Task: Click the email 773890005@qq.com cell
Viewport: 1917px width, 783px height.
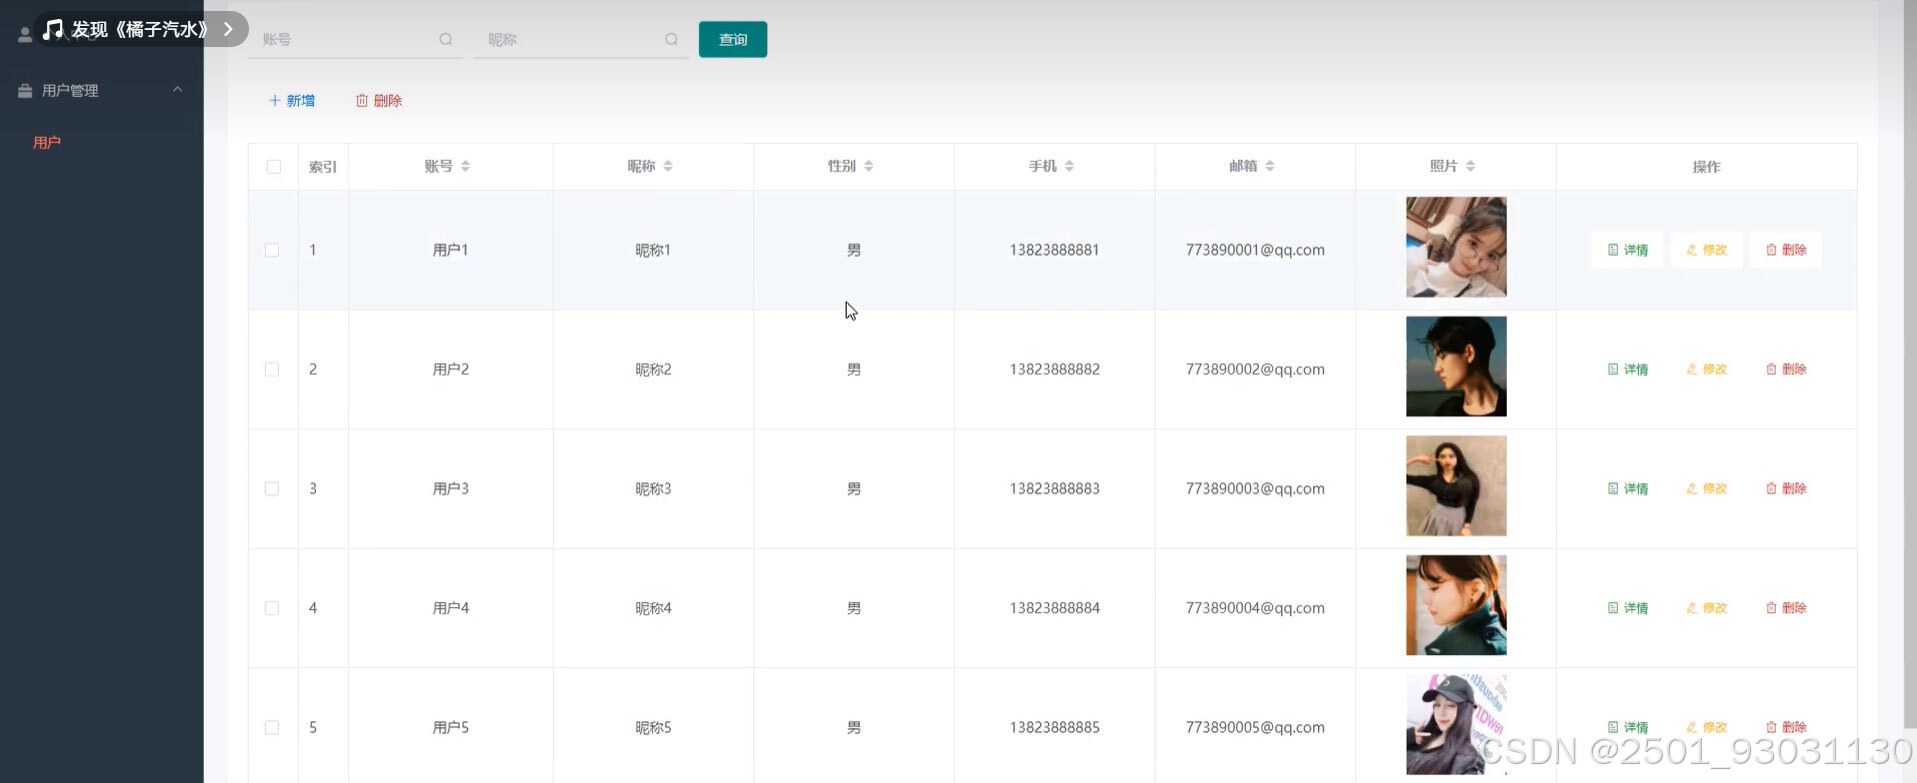Action: [1255, 727]
